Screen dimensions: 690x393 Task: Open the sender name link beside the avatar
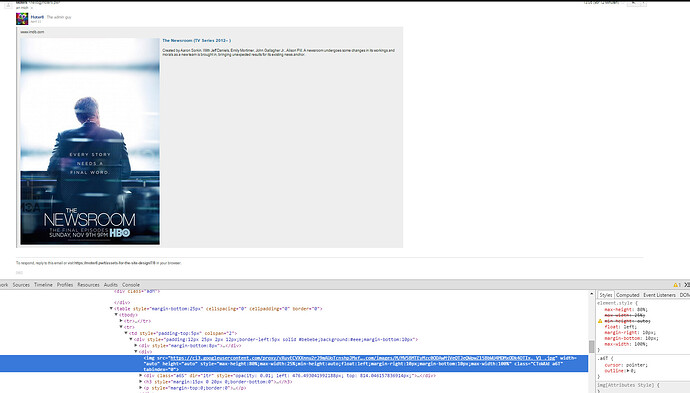37,17
